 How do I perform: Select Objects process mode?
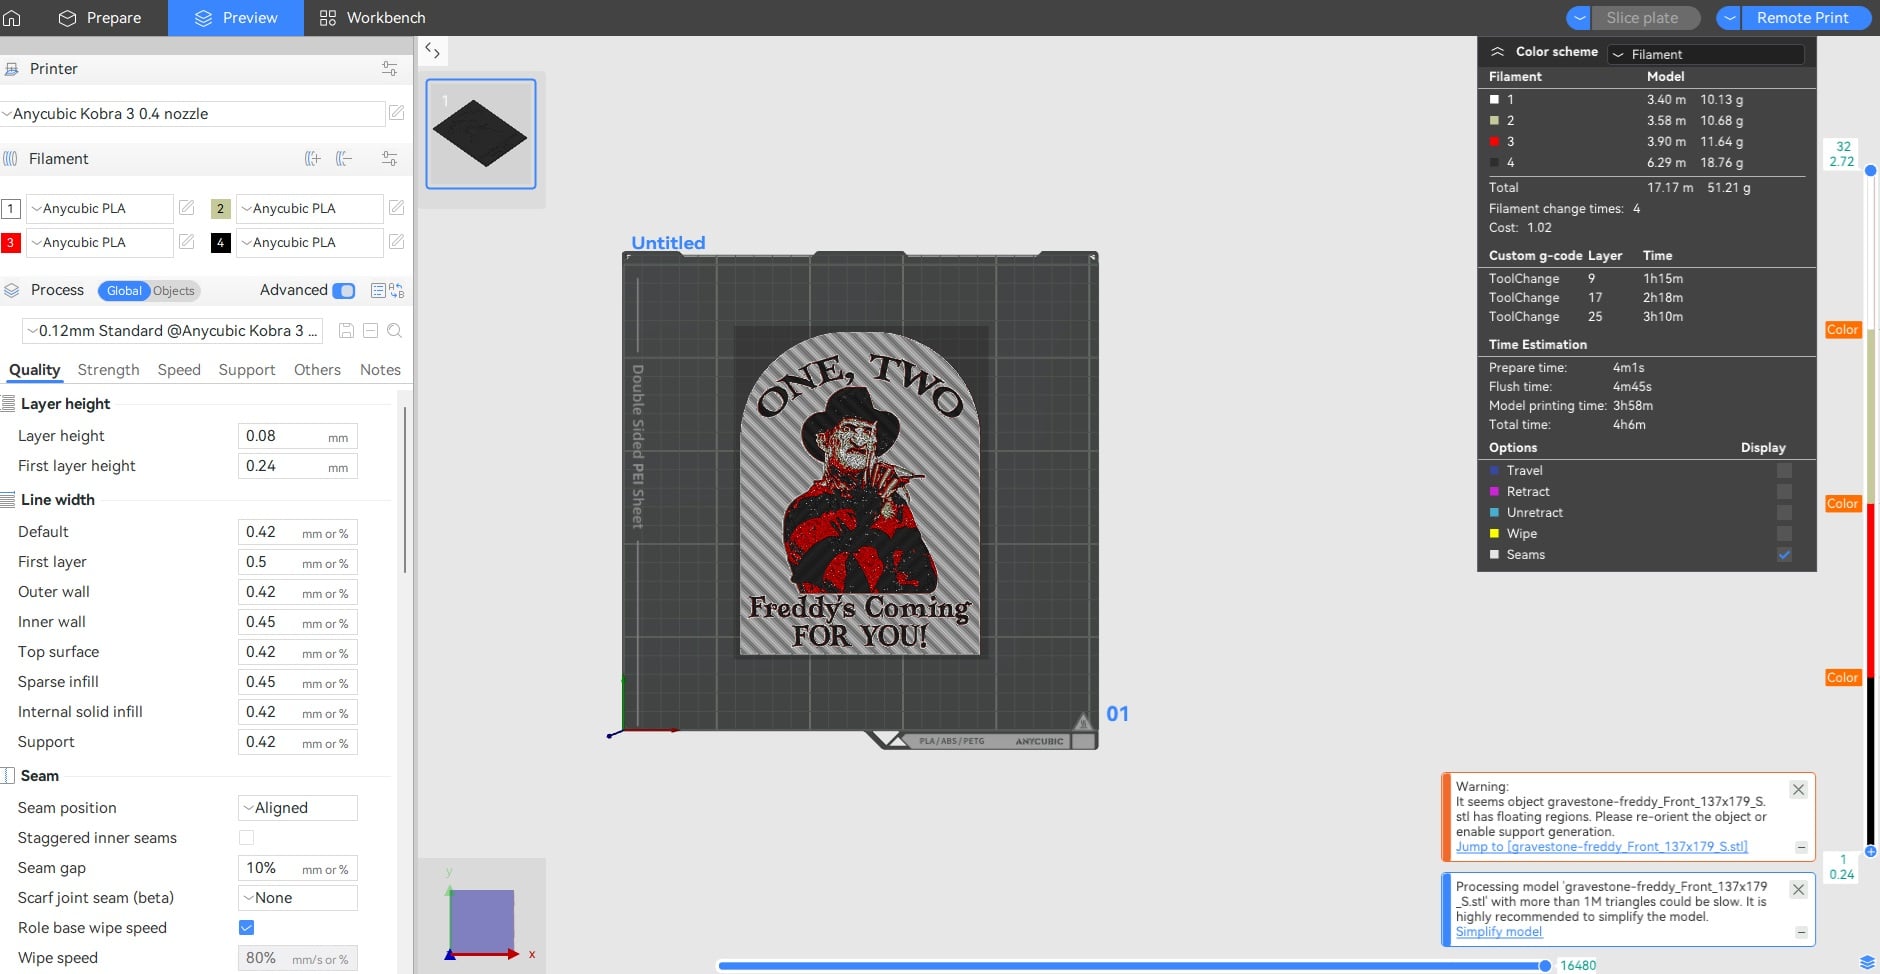coord(174,291)
